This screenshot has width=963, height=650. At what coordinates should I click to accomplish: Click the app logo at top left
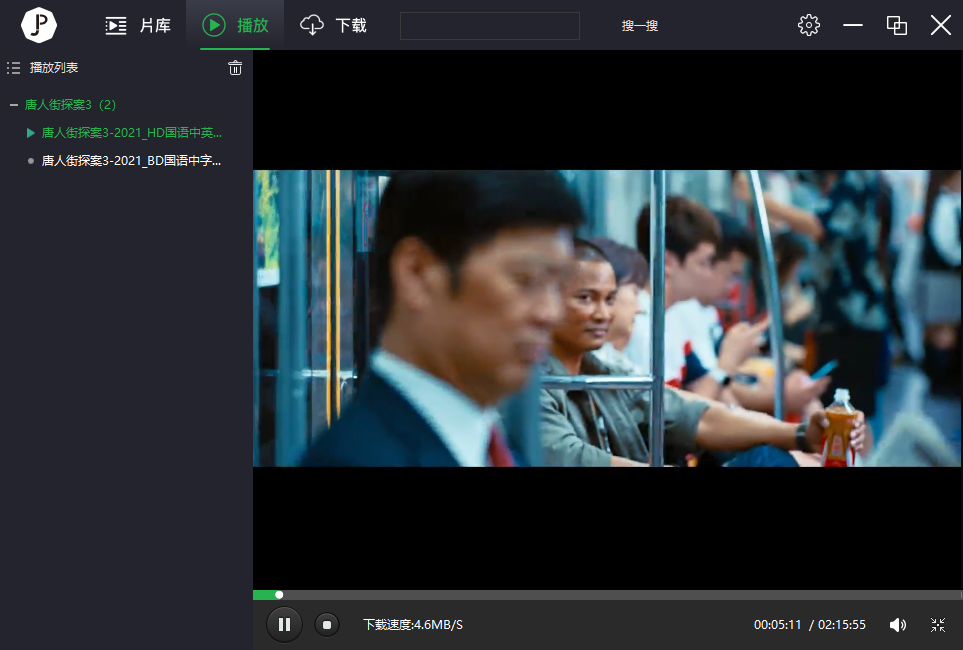tap(39, 25)
